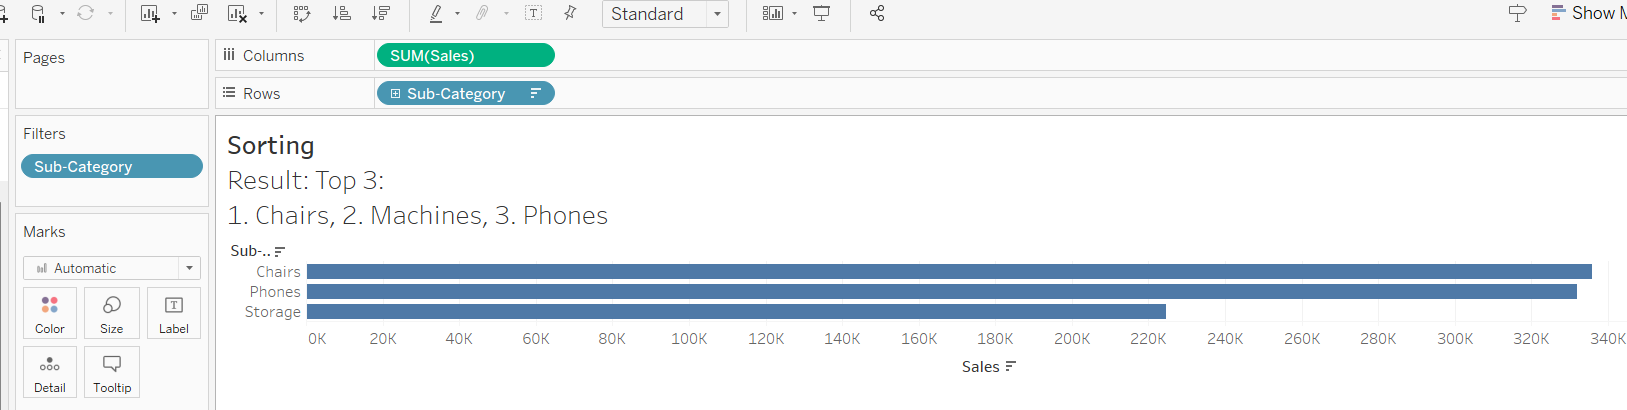Click the Clear Sheet icon
1627x410 pixels.
click(x=237, y=14)
